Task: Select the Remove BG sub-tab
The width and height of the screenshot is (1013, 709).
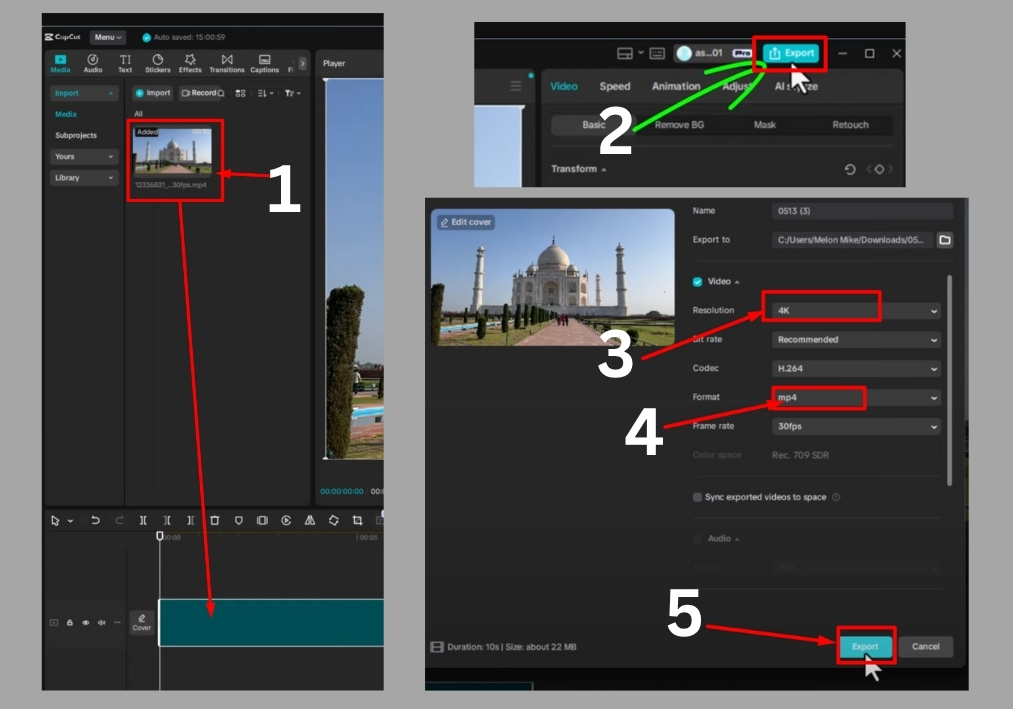Action: (679, 125)
